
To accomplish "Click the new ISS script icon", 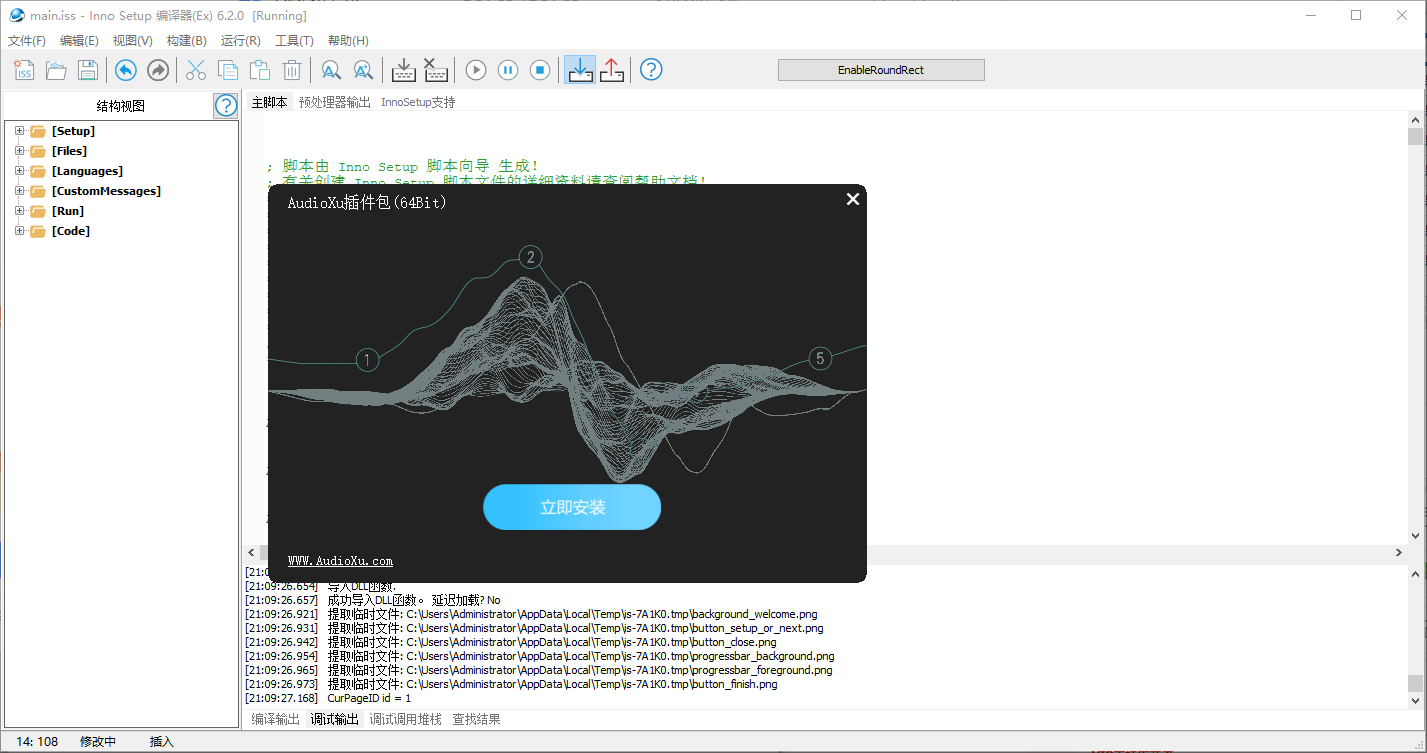I will (x=24, y=70).
